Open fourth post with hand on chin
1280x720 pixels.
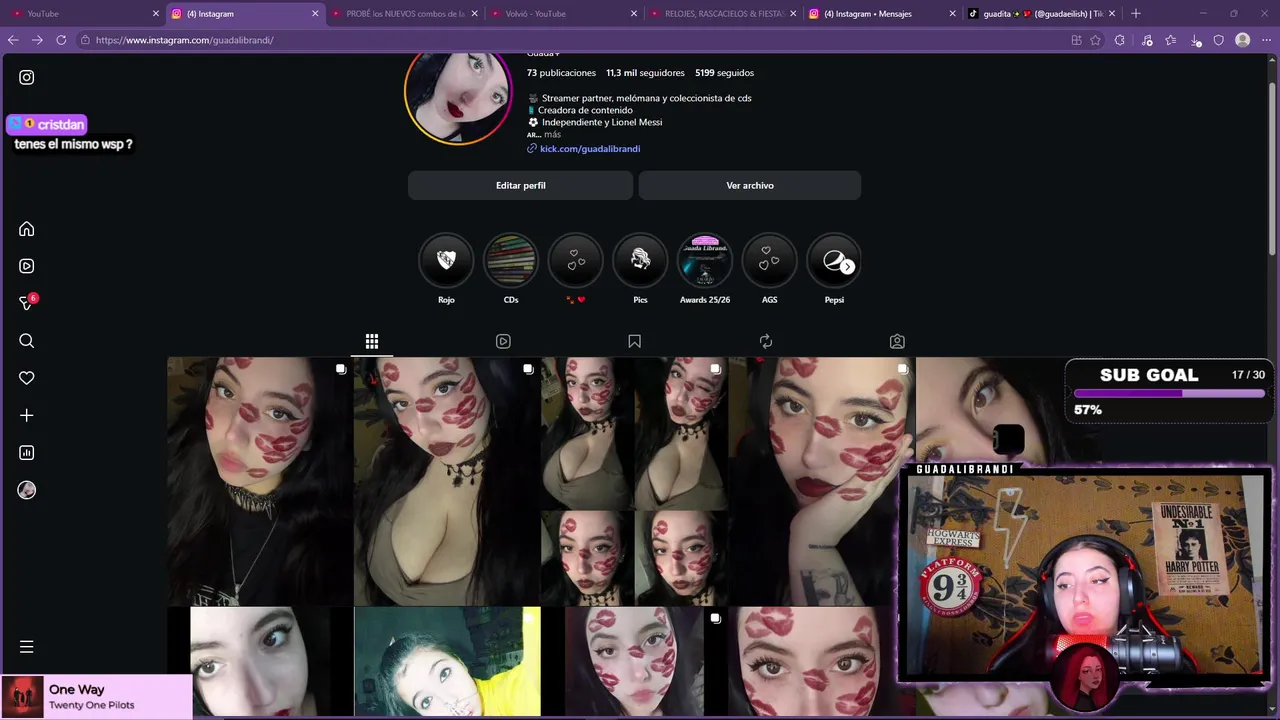click(x=821, y=481)
